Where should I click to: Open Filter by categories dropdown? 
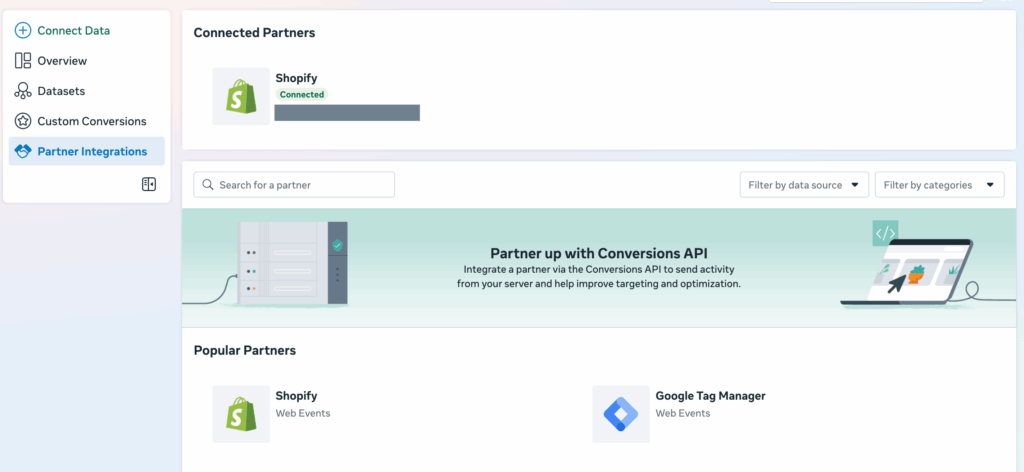pyautogui.click(x=939, y=185)
